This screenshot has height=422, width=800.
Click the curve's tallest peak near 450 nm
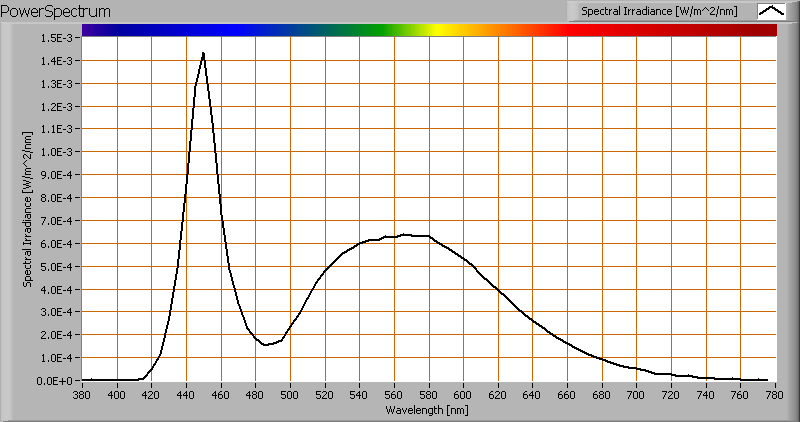(x=203, y=54)
